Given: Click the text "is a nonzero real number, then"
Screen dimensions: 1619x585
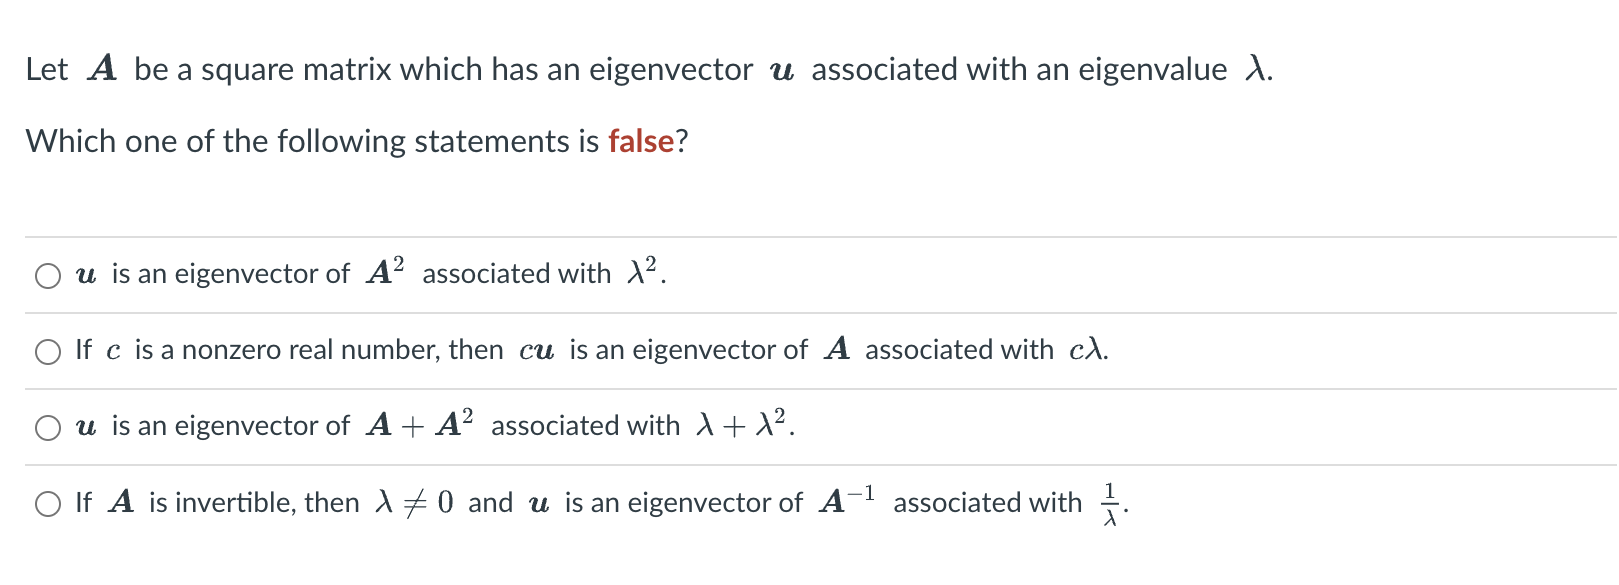Looking at the screenshot, I should (x=318, y=350).
